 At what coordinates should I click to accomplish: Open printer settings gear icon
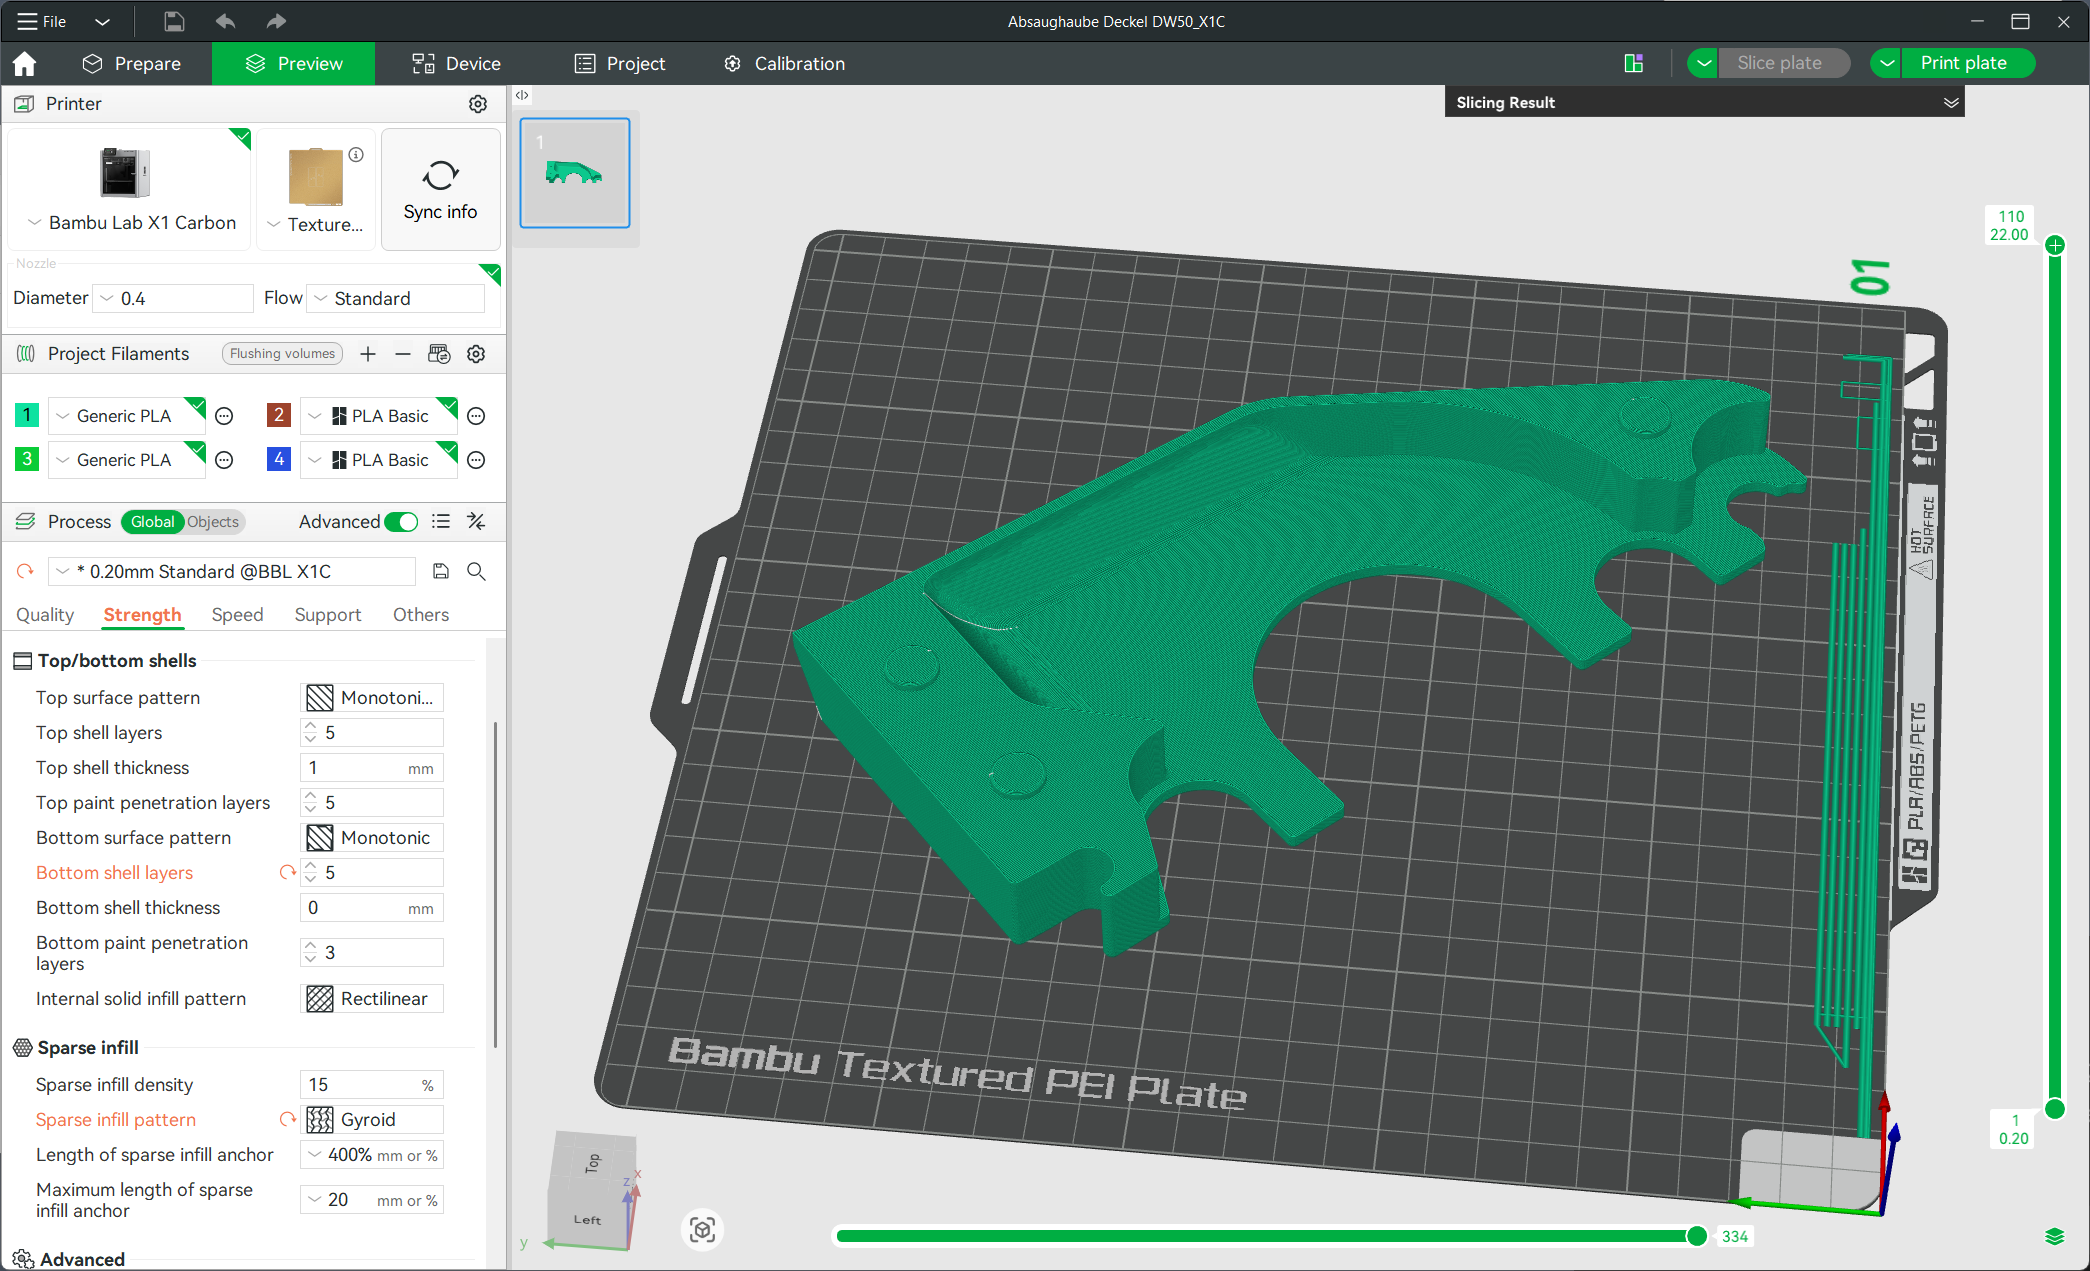478,104
